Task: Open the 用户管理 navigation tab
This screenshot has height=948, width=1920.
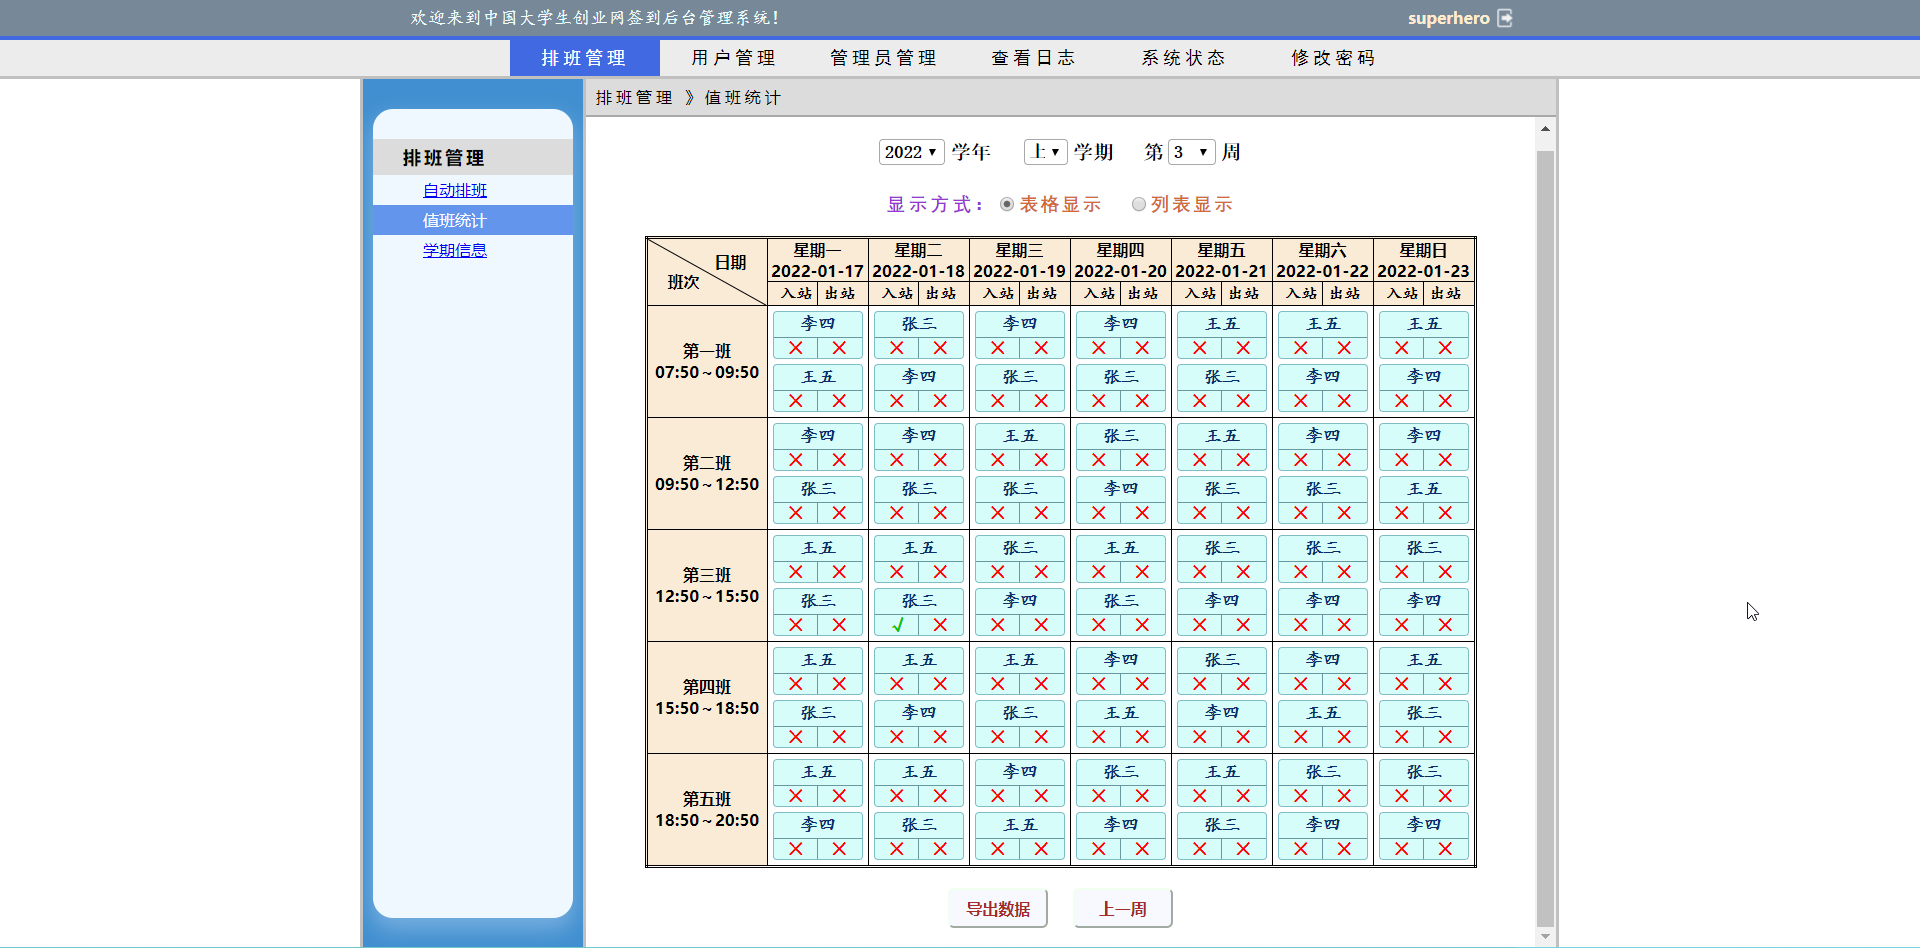Action: click(734, 58)
